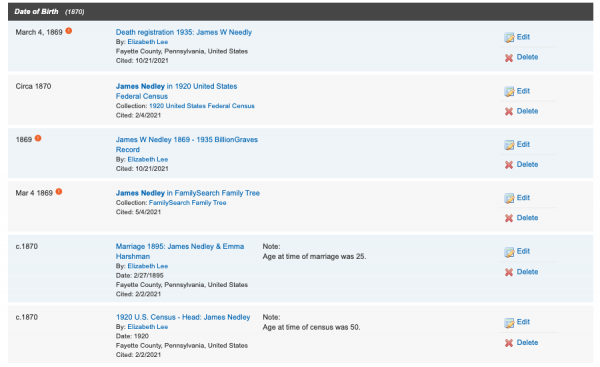The image size is (600, 367).
Task: Open James W Nedley 1869 - 1935 BillionGraves Record
Action: pyautogui.click(x=187, y=144)
